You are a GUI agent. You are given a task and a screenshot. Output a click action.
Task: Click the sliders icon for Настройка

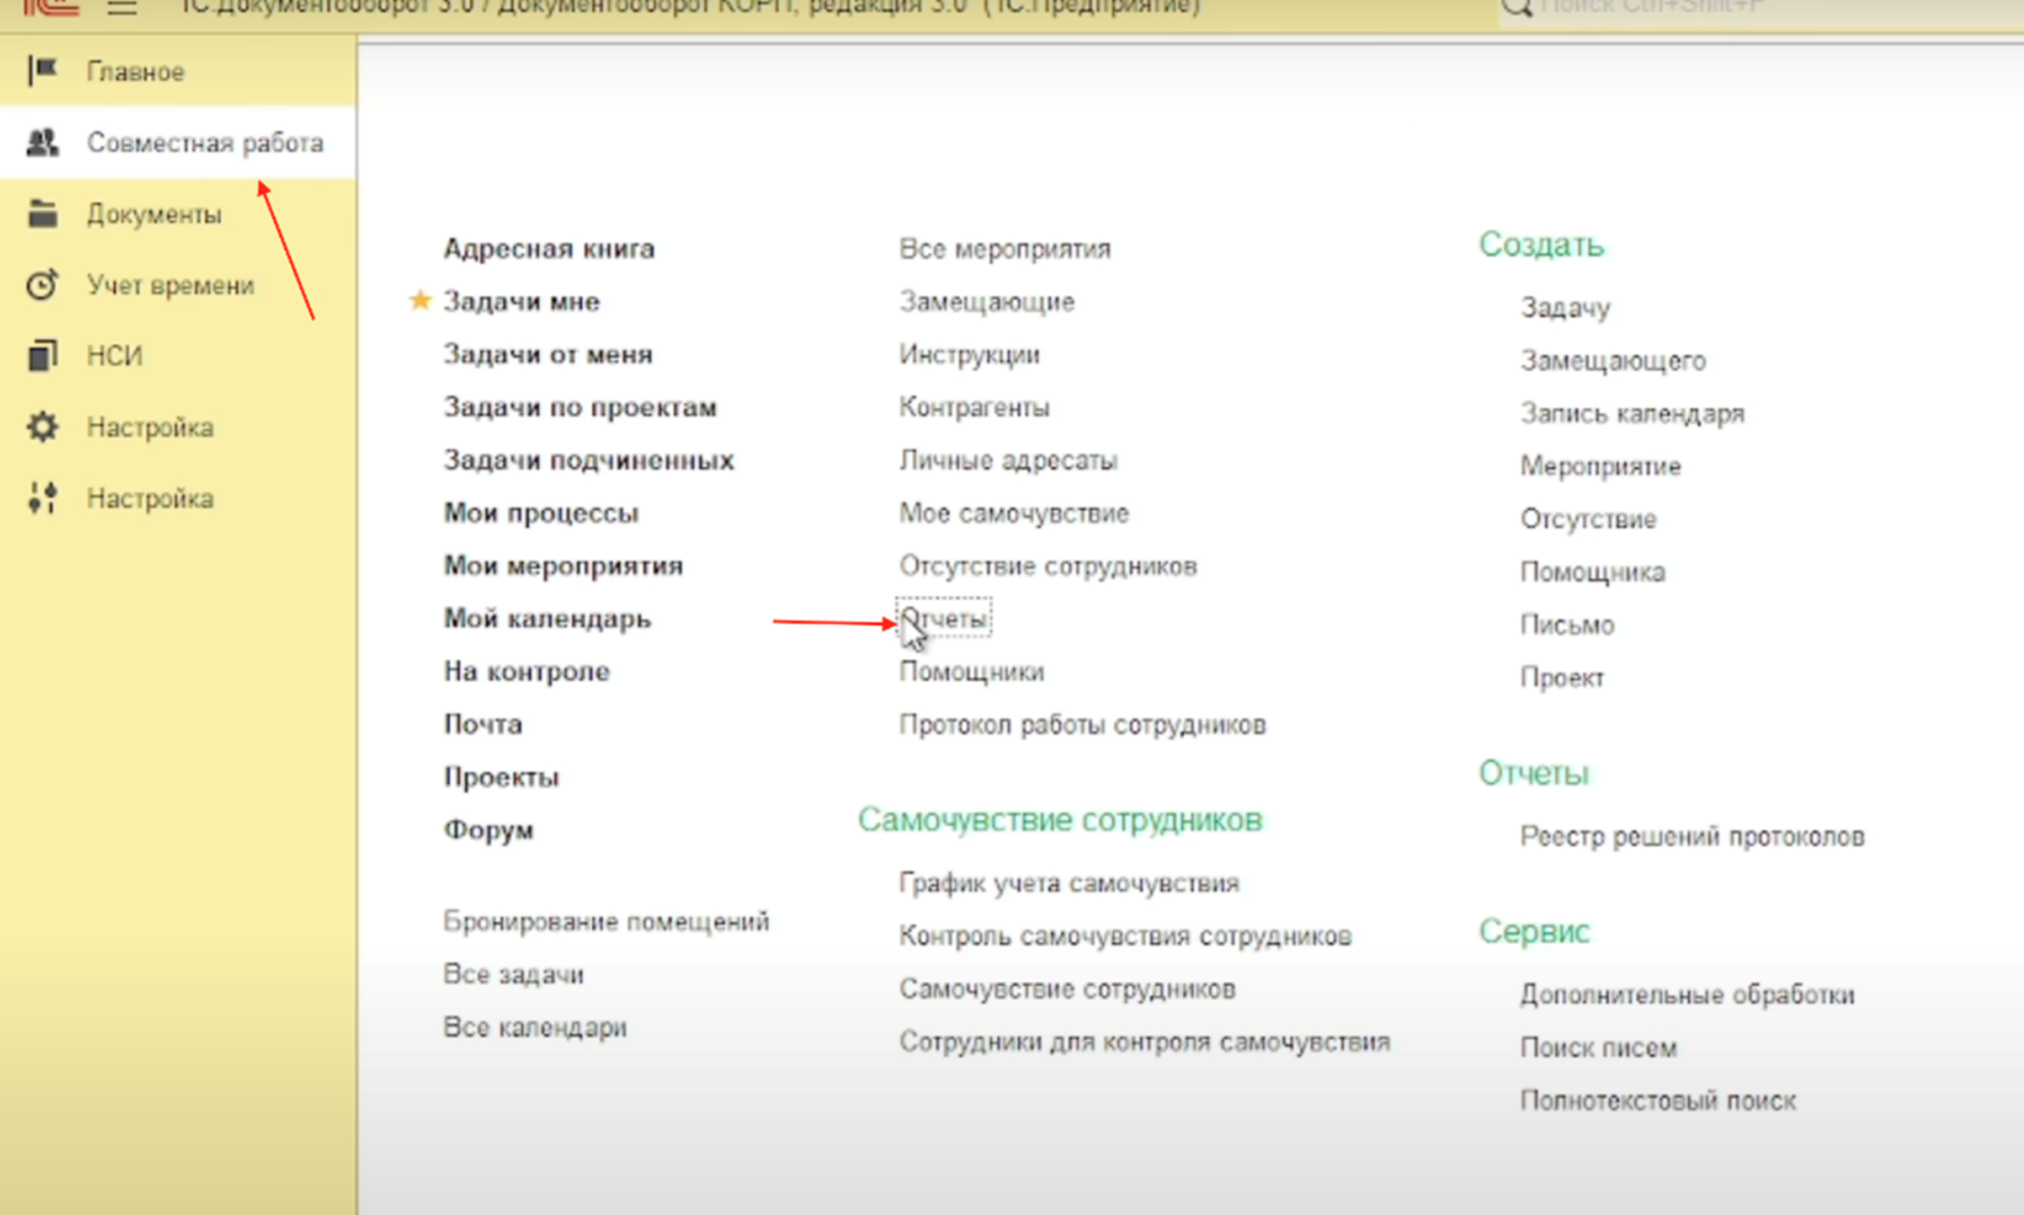tap(42, 498)
